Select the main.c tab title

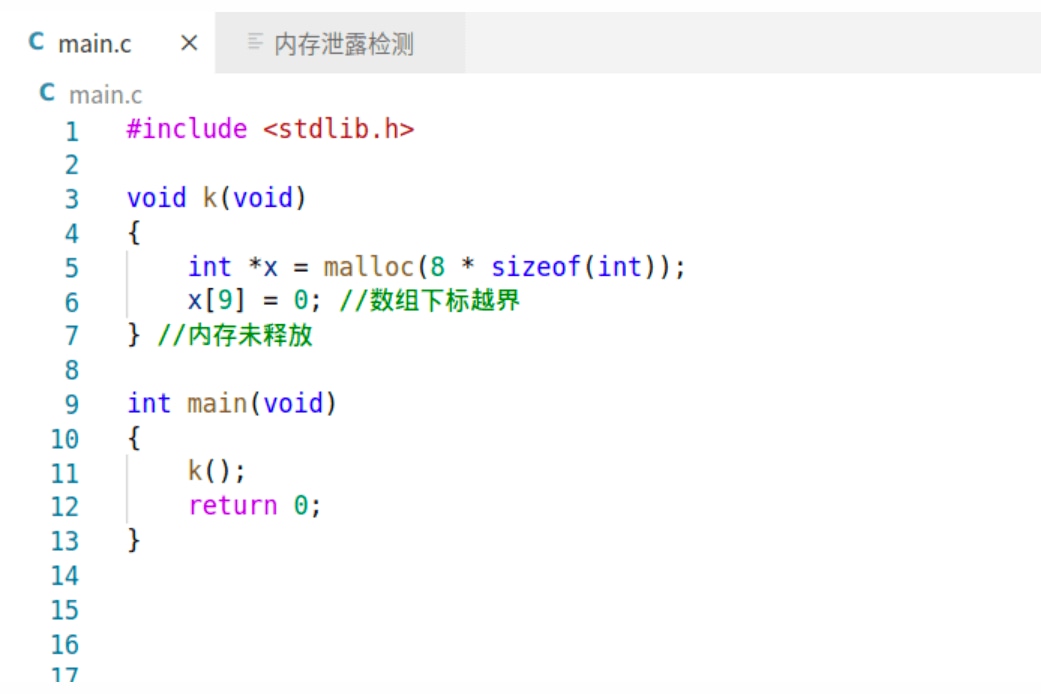click(95, 44)
